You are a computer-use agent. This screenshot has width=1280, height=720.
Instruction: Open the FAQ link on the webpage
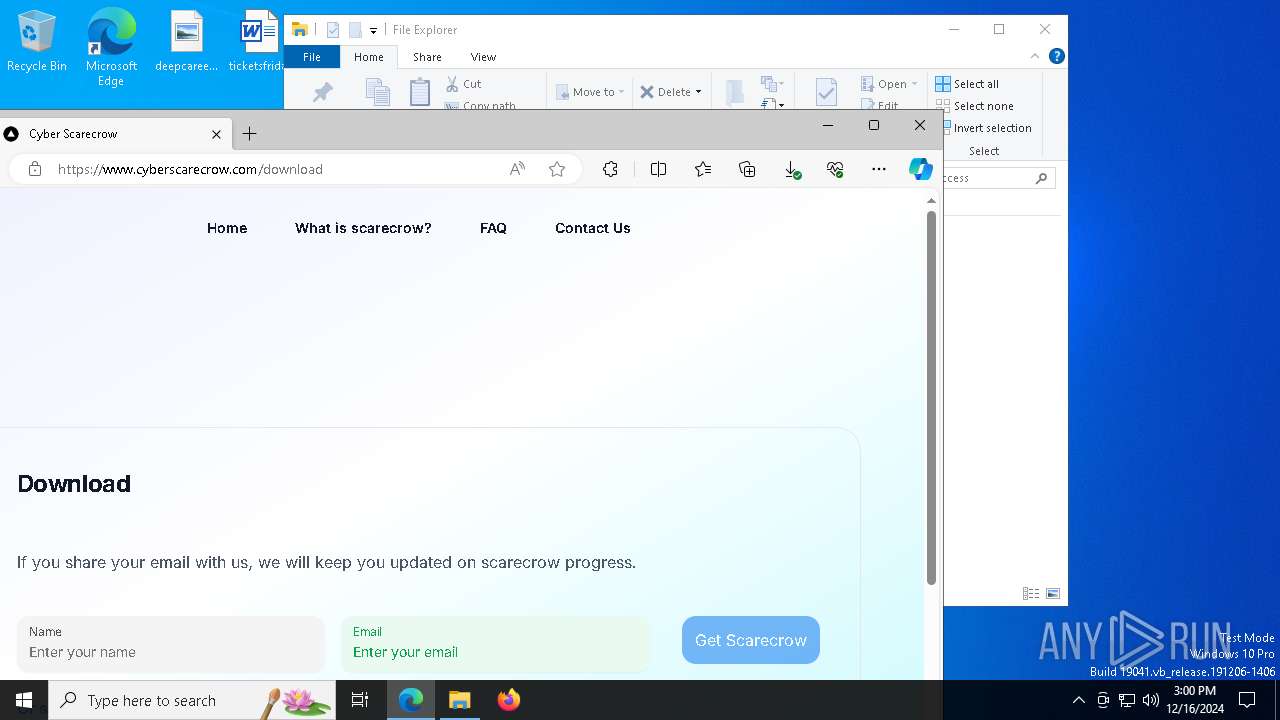[493, 228]
